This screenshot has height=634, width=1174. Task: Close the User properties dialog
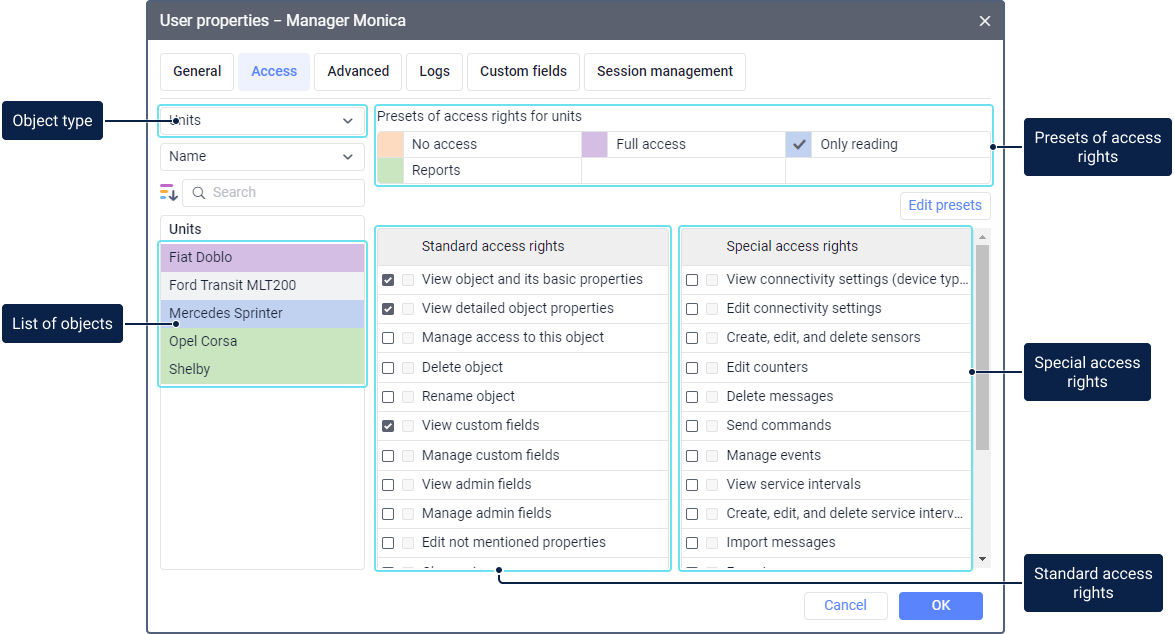(x=984, y=21)
